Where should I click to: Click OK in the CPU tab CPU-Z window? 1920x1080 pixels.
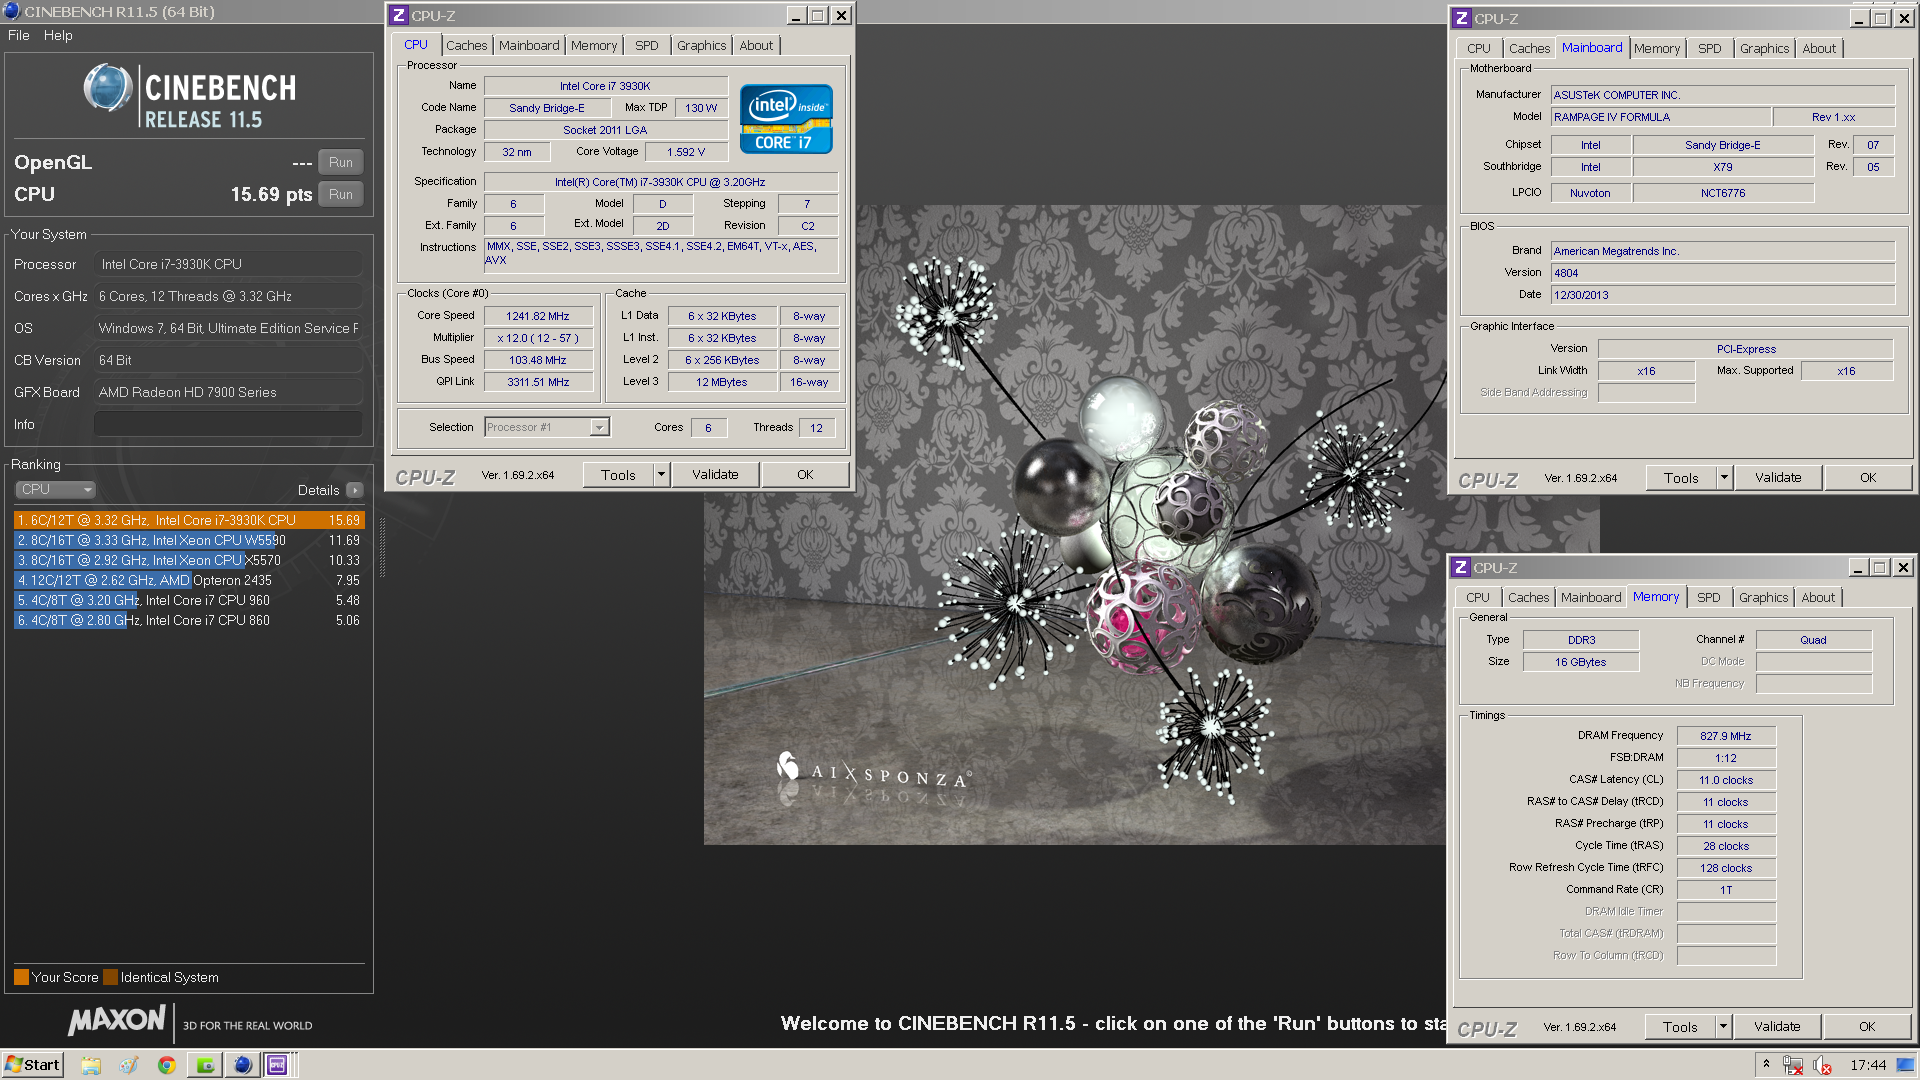[805, 475]
